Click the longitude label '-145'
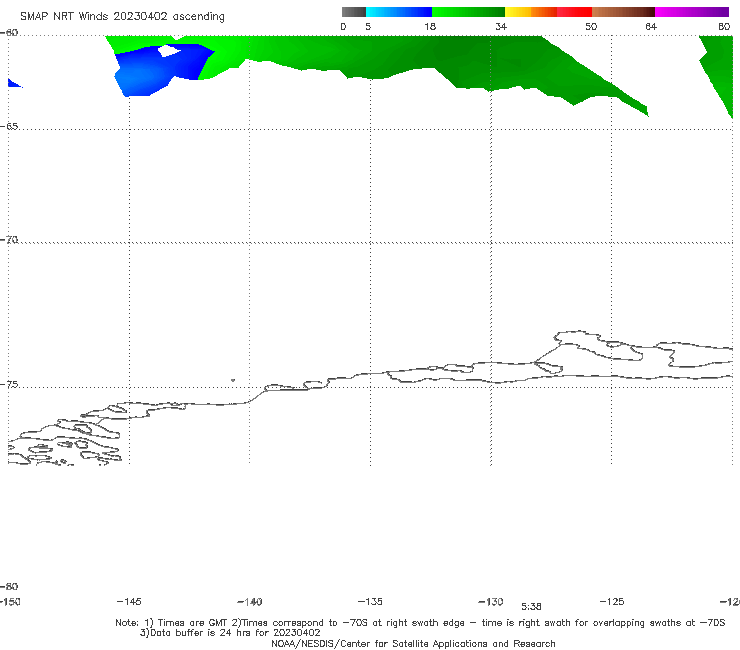The image size is (740, 650). (x=129, y=602)
